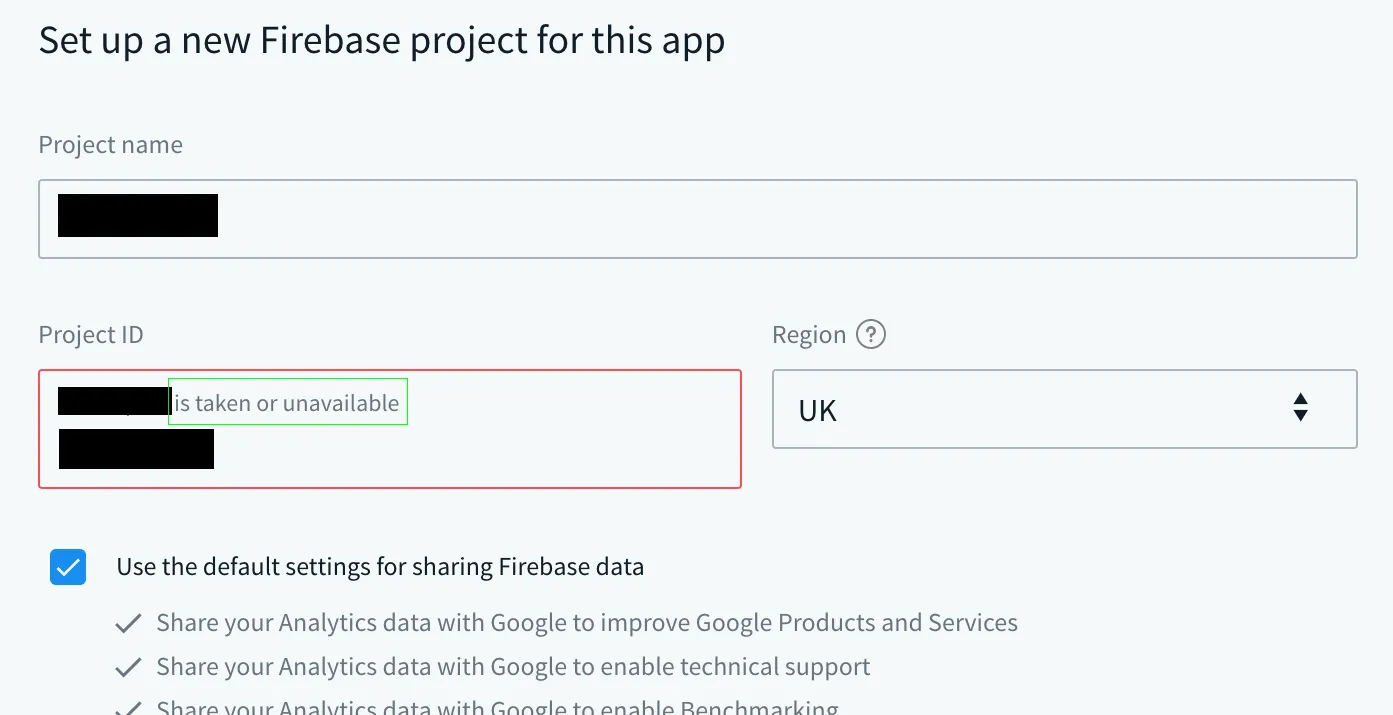Click "enable technical support" sharing text

pyautogui.click(x=513, y=666)
